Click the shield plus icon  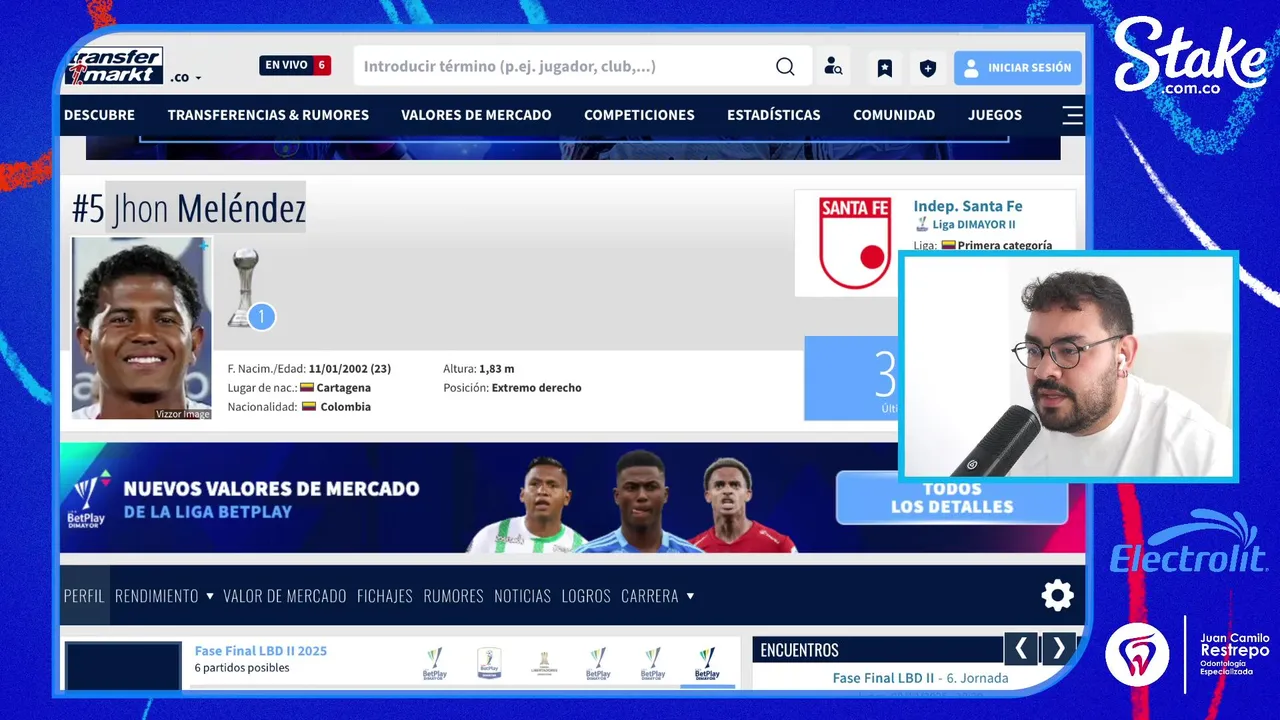[928, 68]
